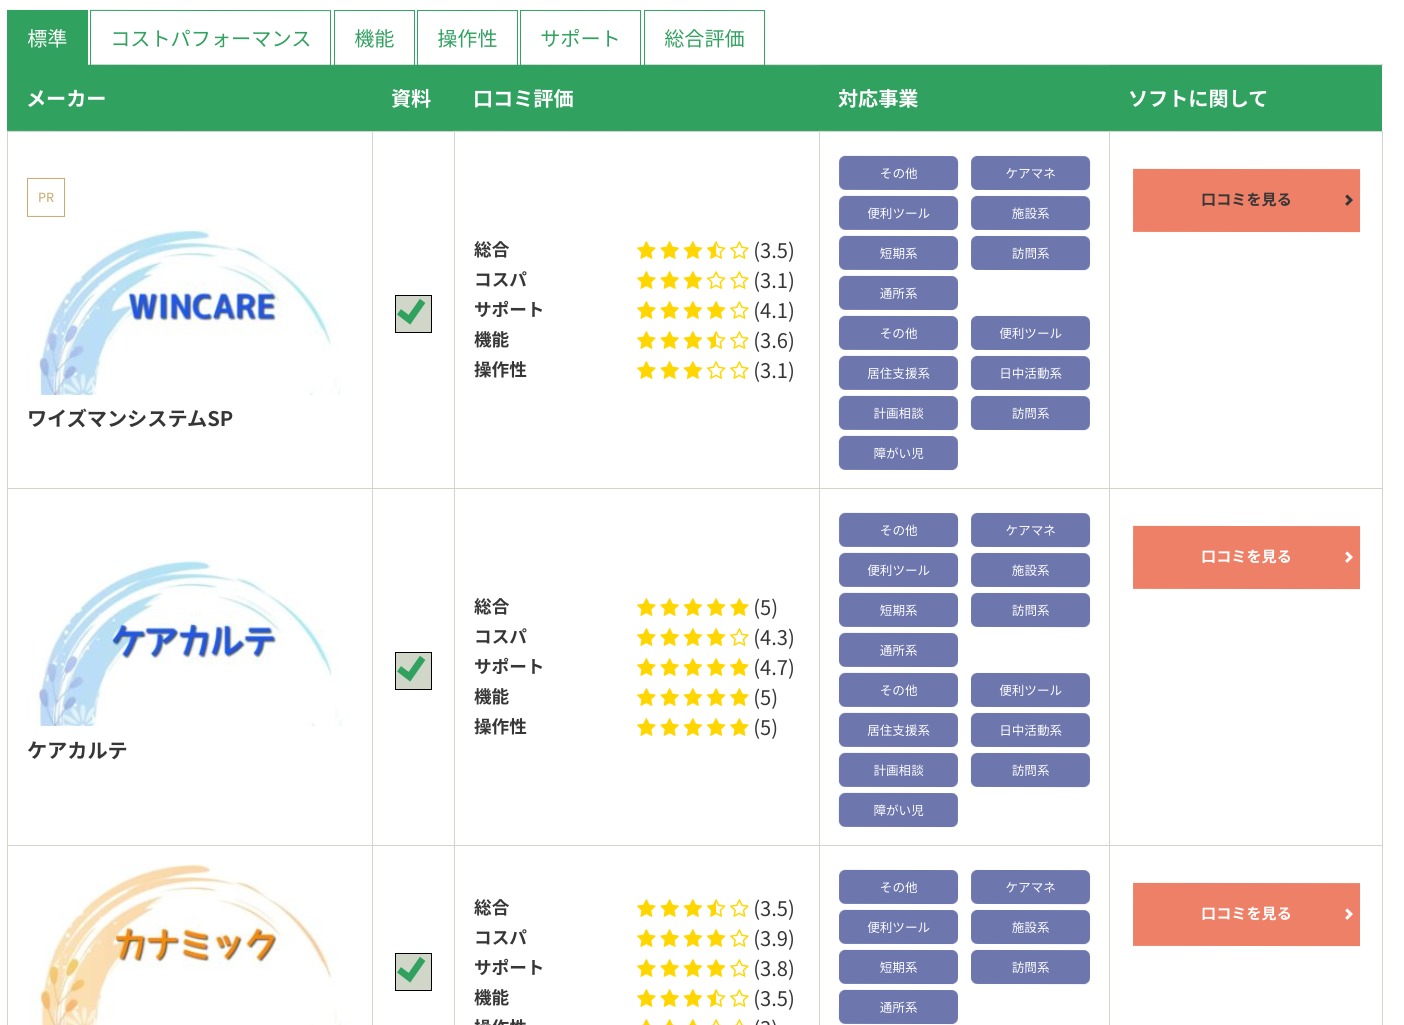Click 口コミを見る for ワイズマンシステムSP

coord(1246,200)
